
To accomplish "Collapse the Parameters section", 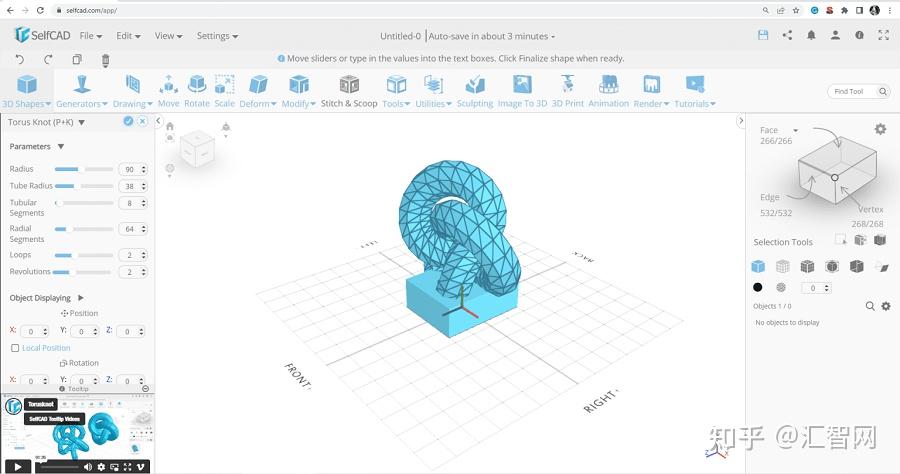I will (x=61, y=146).
